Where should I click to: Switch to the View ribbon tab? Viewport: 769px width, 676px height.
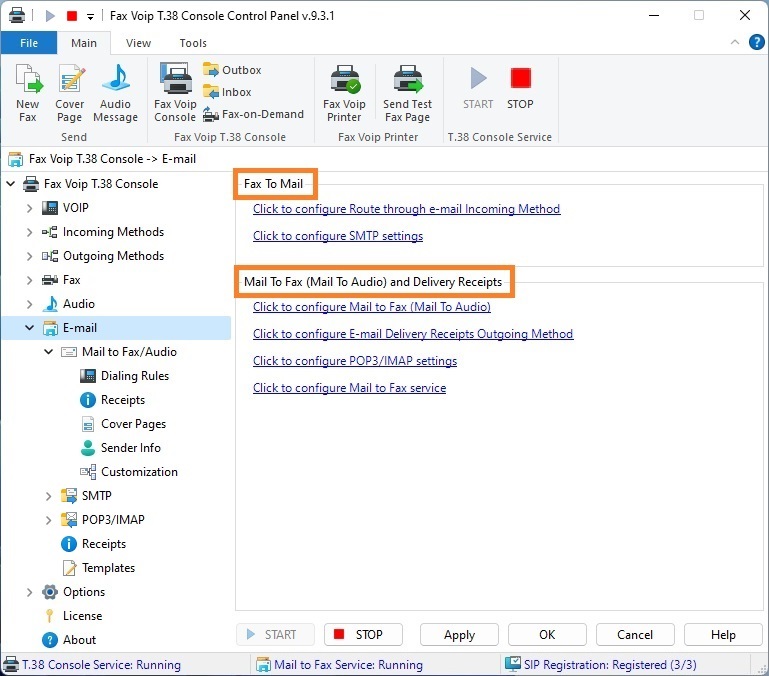tap(138, 43)
